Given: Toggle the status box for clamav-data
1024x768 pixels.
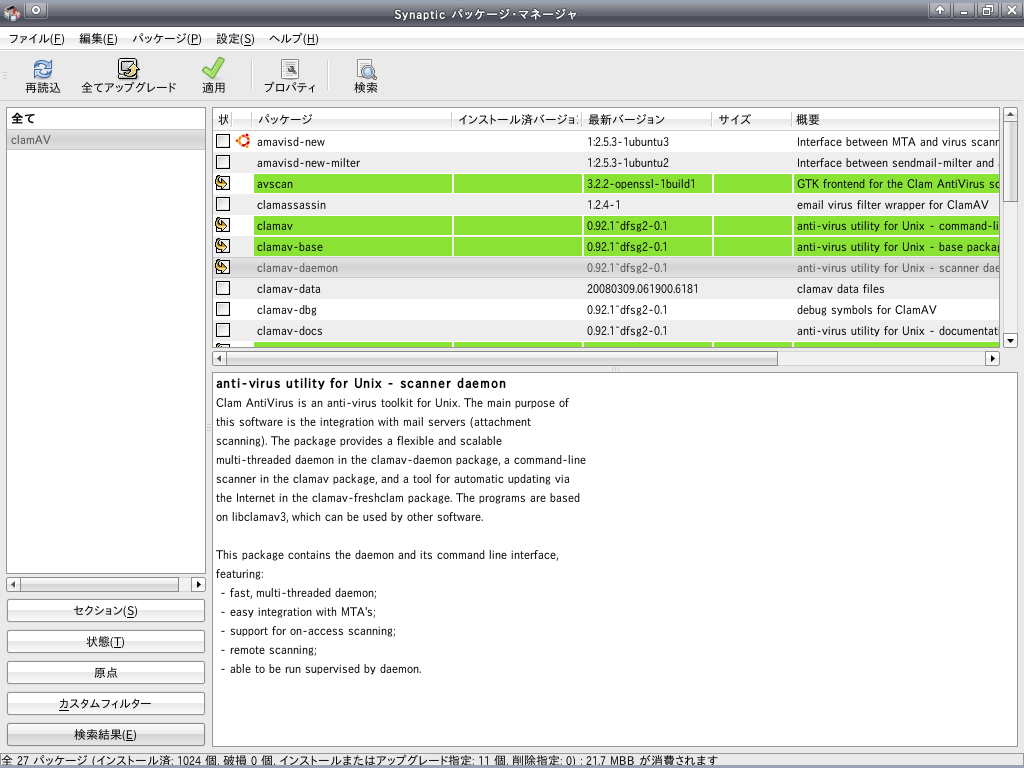Looking at the screenshot, I should click(x=223, y=288).
